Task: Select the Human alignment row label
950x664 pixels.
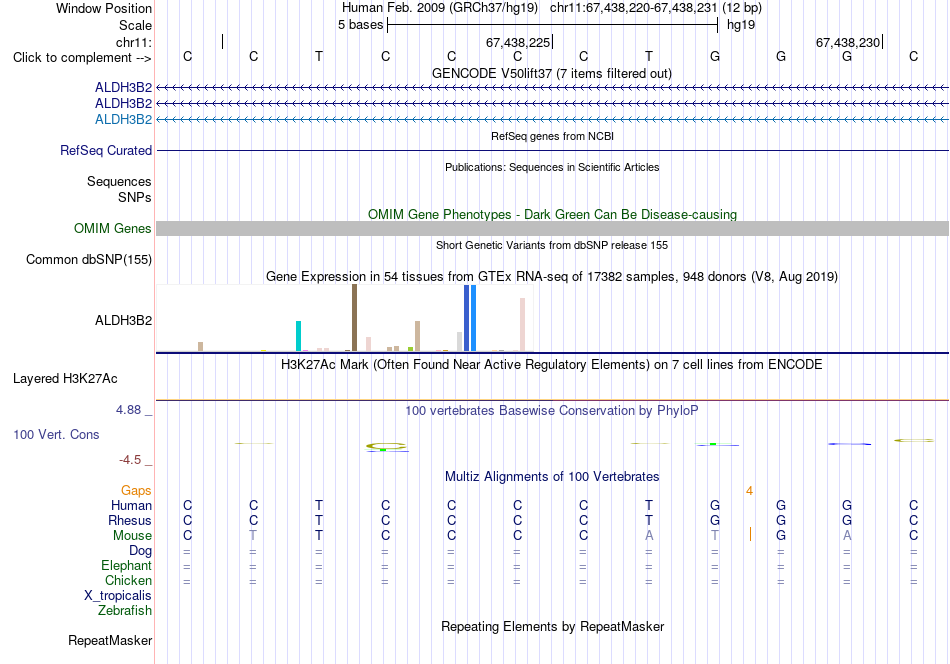Action: click(131, 505)
